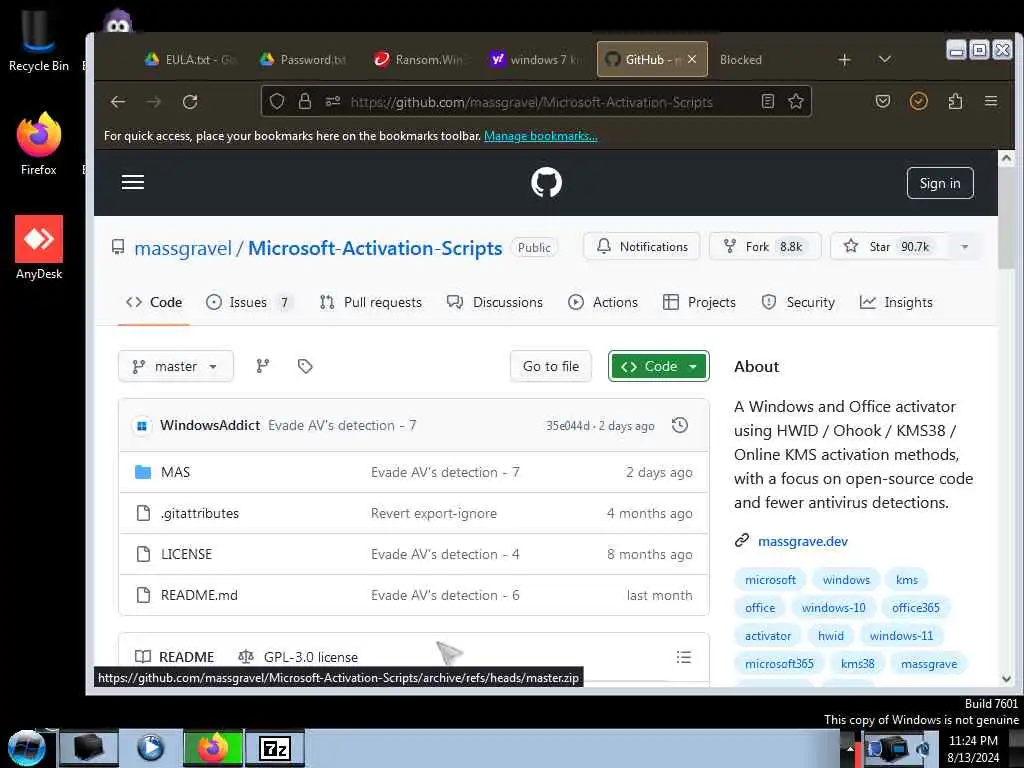This screenshot has height=768, width=1024.
Task: Reload the page with the refresh icon
Action: pyautogui.click(x=190, y=102)
